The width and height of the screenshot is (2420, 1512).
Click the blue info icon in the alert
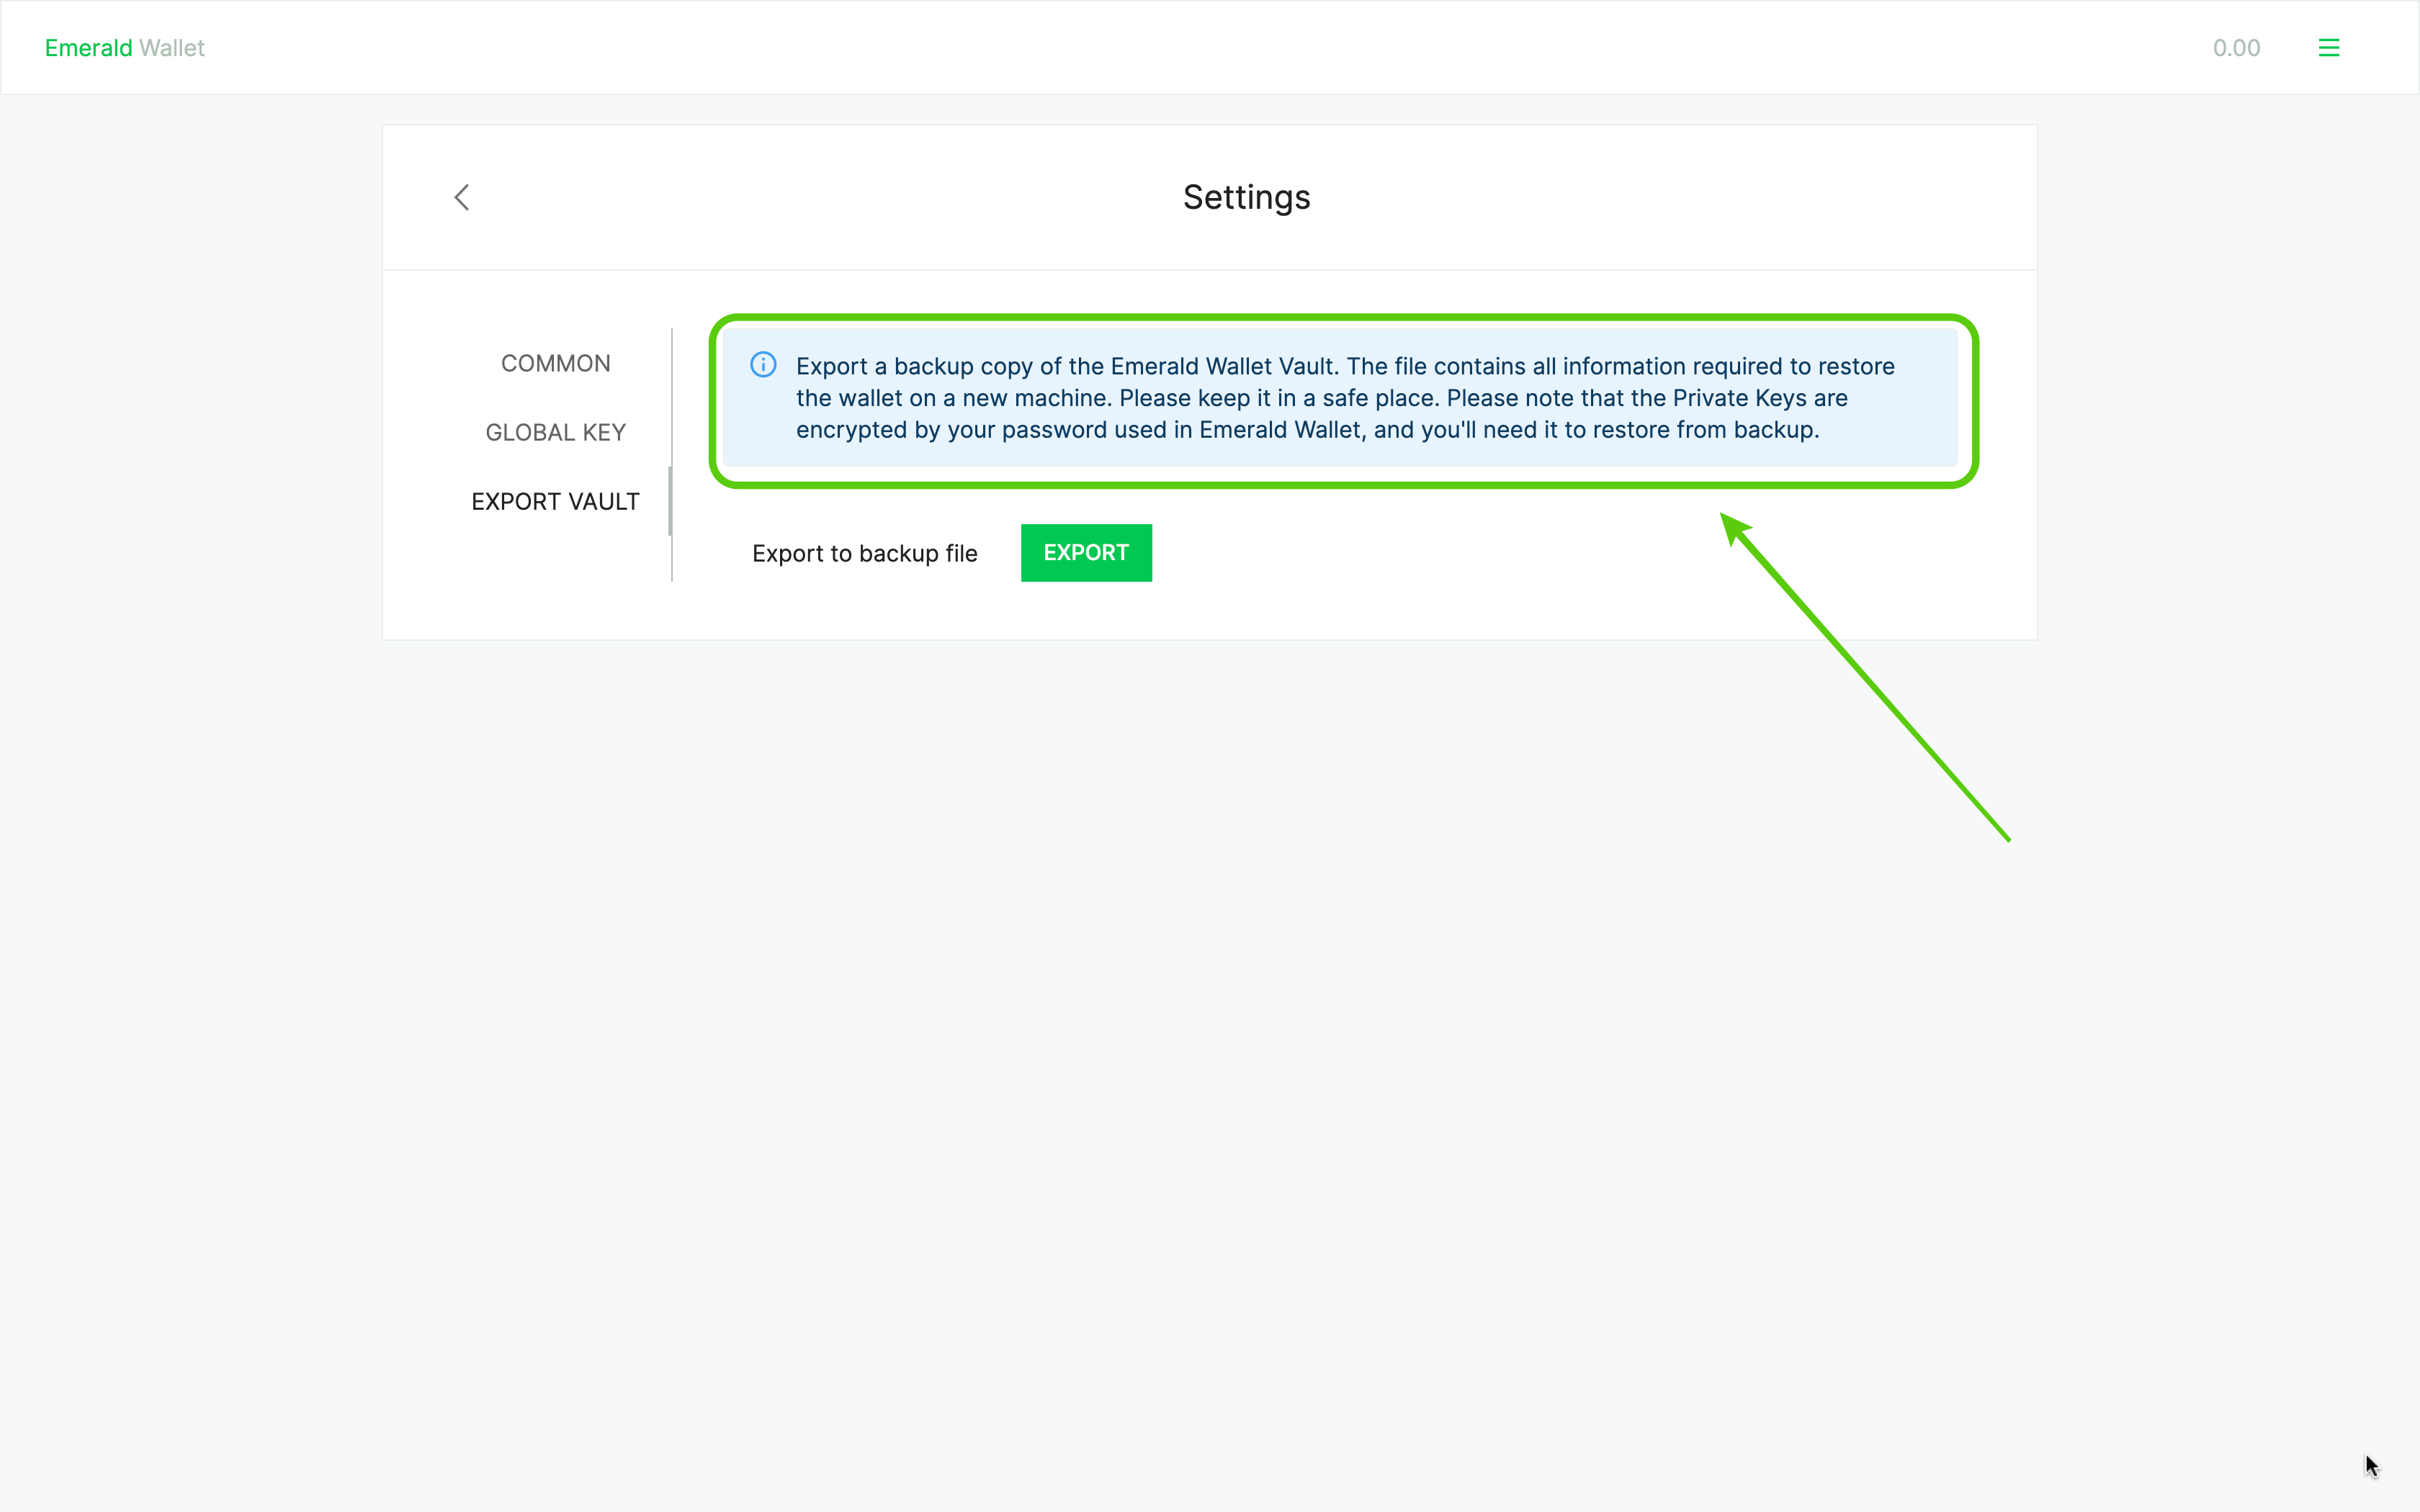coord(763,365)
